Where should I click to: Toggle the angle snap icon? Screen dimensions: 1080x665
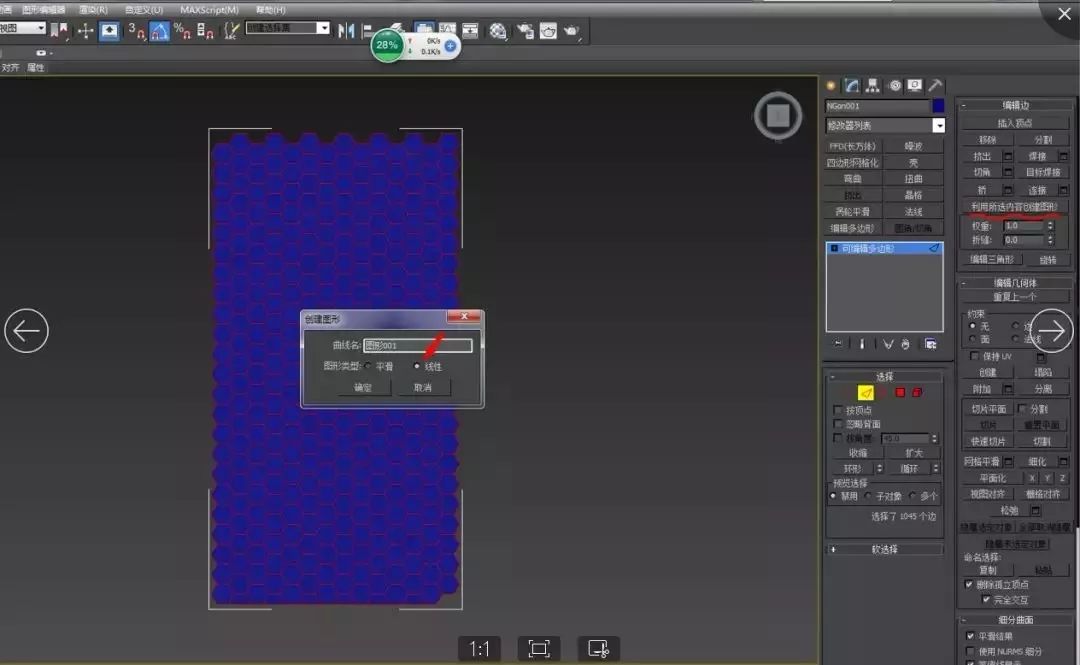pos(159,31)
